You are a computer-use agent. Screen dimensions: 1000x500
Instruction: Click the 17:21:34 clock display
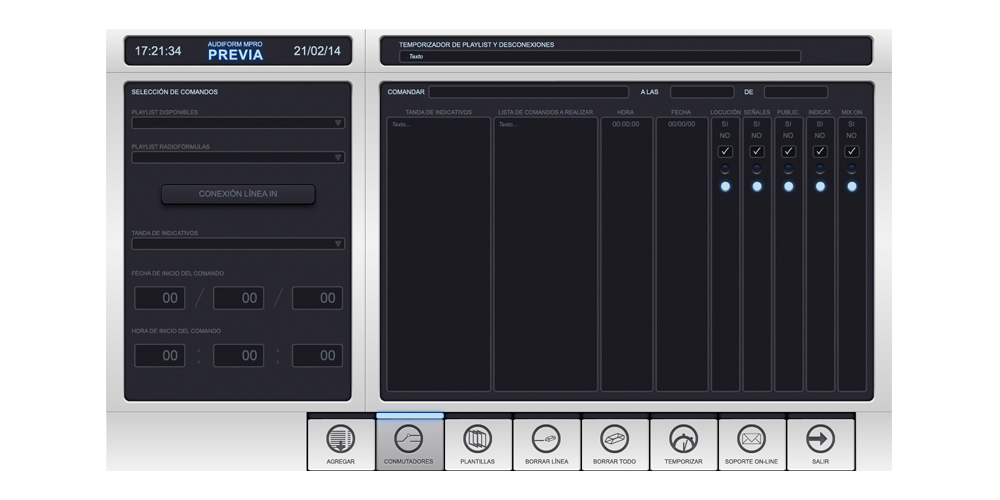(x=158, y=51)
